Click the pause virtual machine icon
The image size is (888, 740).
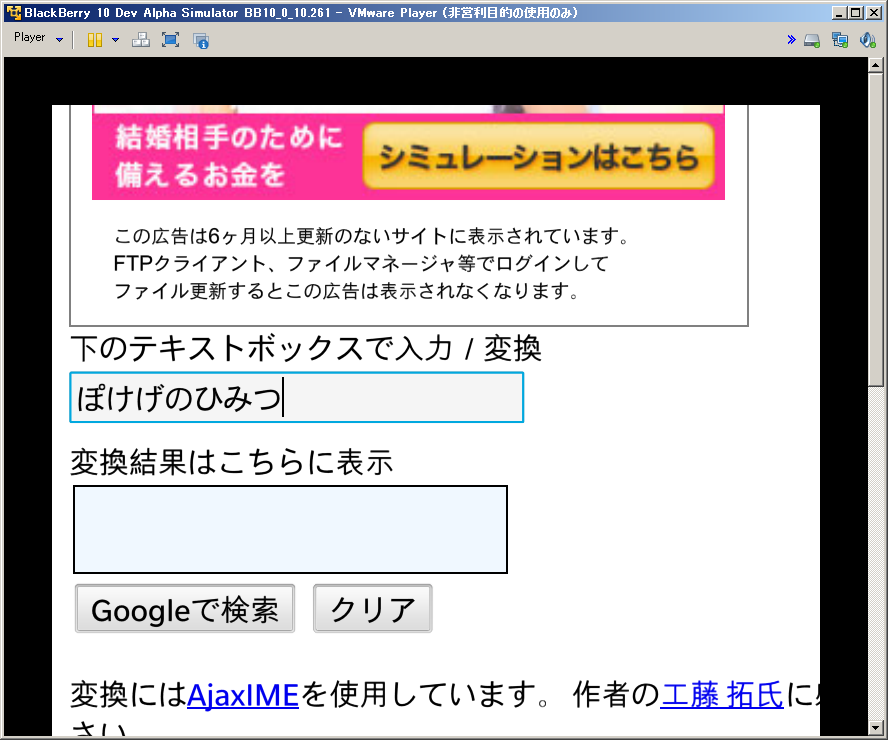point(95,40)
